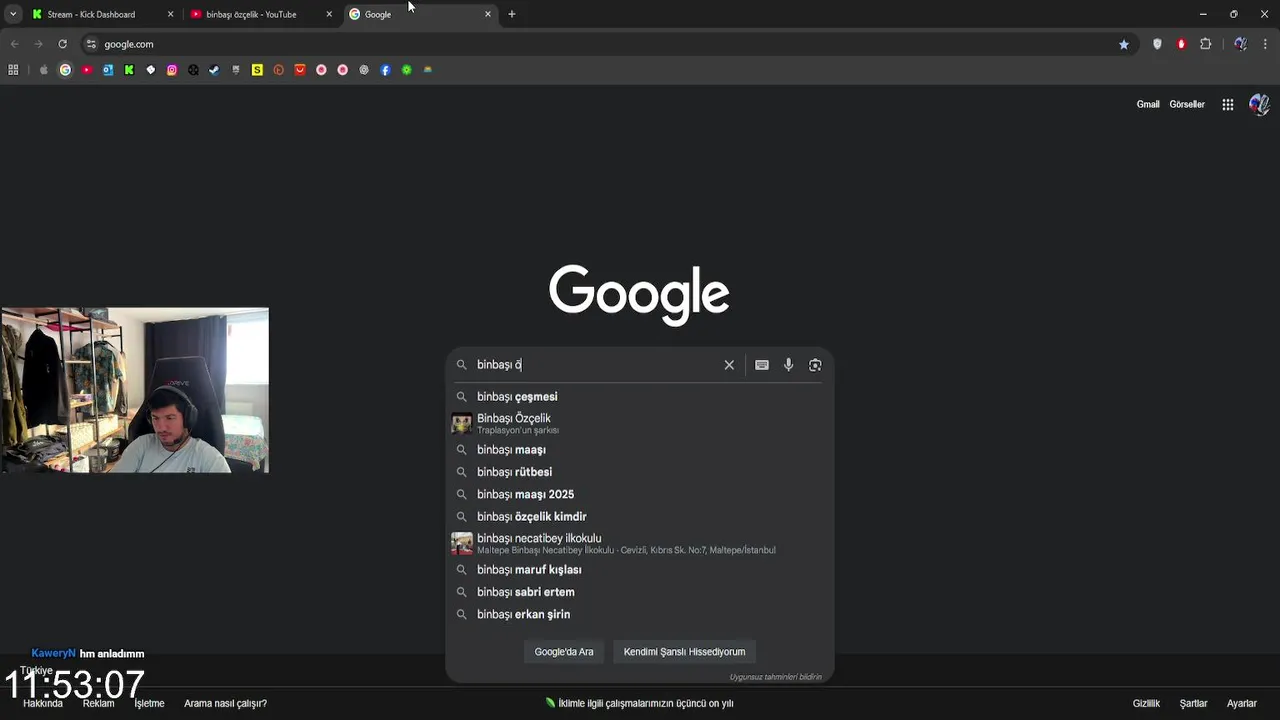1280x720 pixels.
Task: Open the shield extension icon
Action: (1157, 44)
